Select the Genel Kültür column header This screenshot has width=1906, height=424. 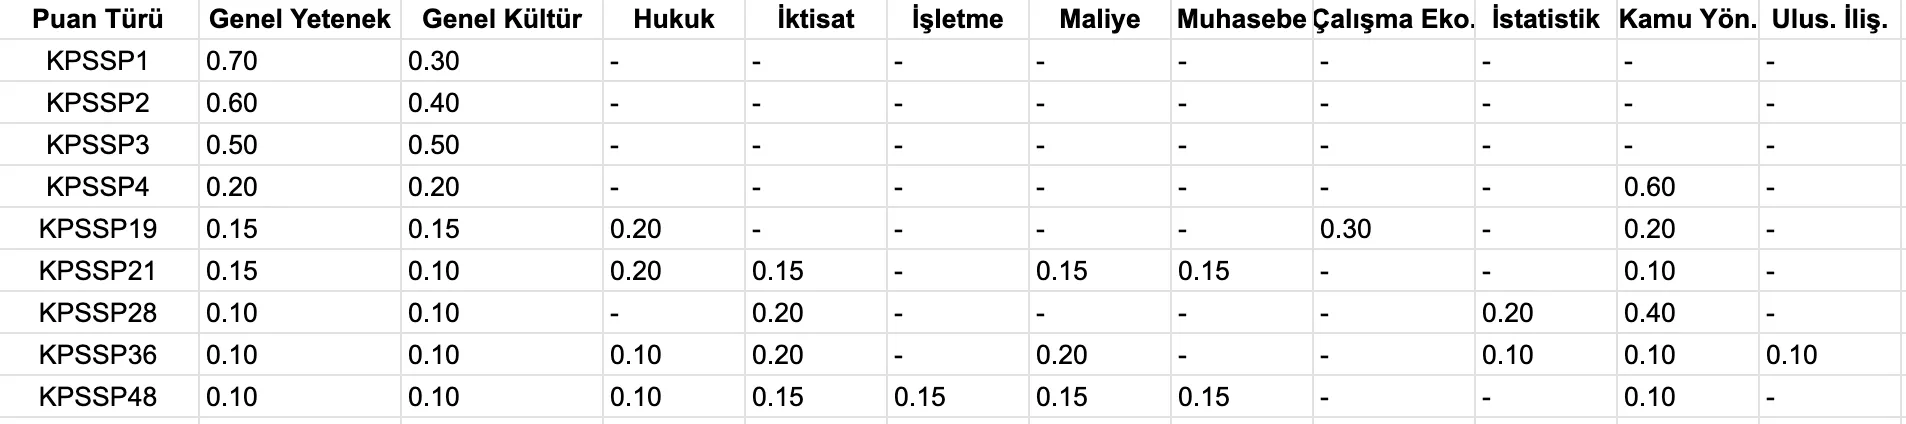point(502,19)
